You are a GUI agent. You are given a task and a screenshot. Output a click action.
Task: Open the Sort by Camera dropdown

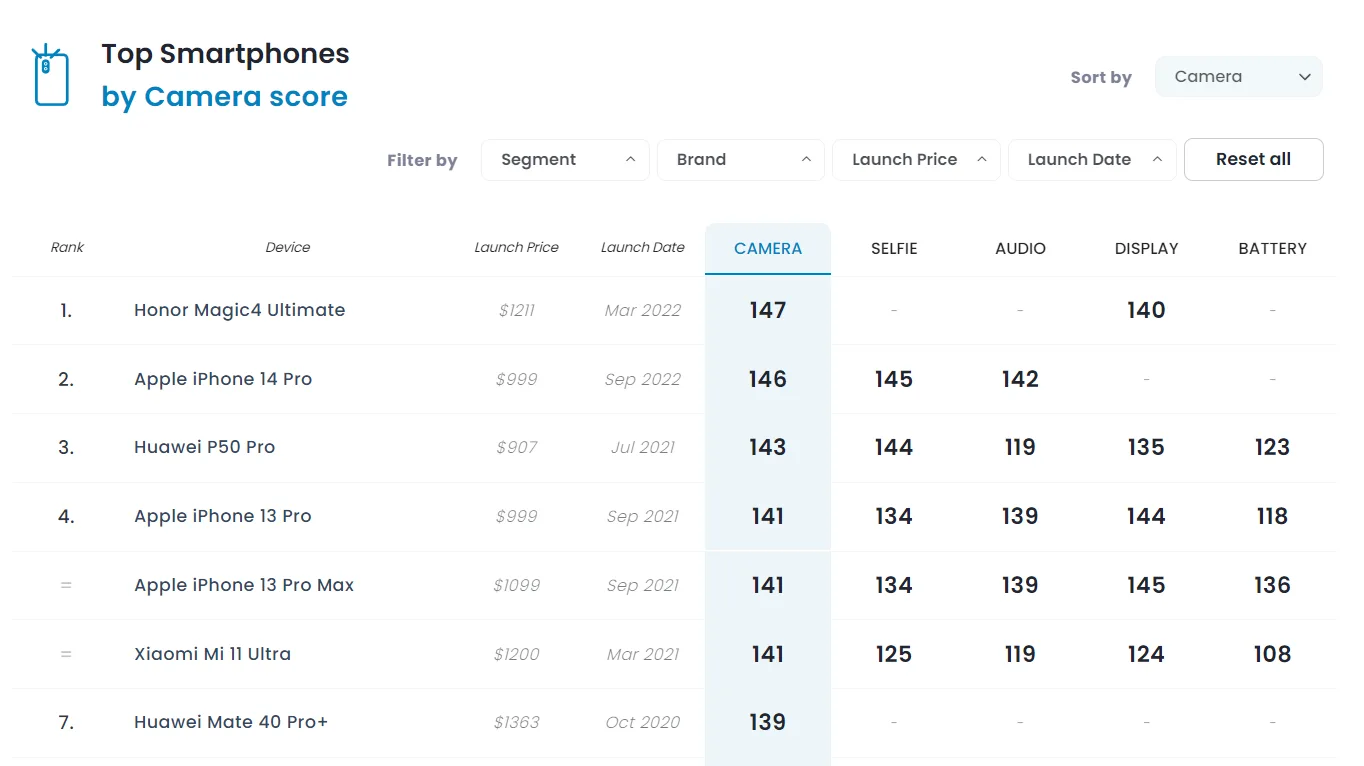click(x=1238, y=77)
